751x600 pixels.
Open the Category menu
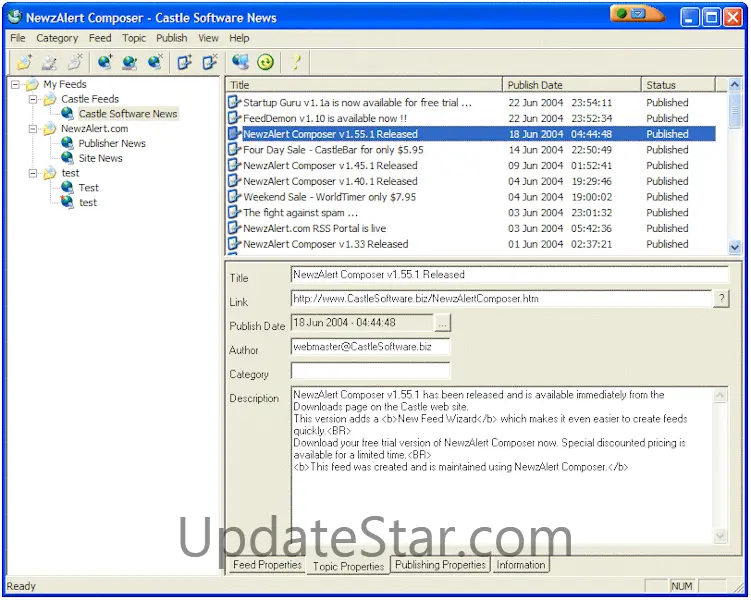pyautogui.click(x=57, y=38)
